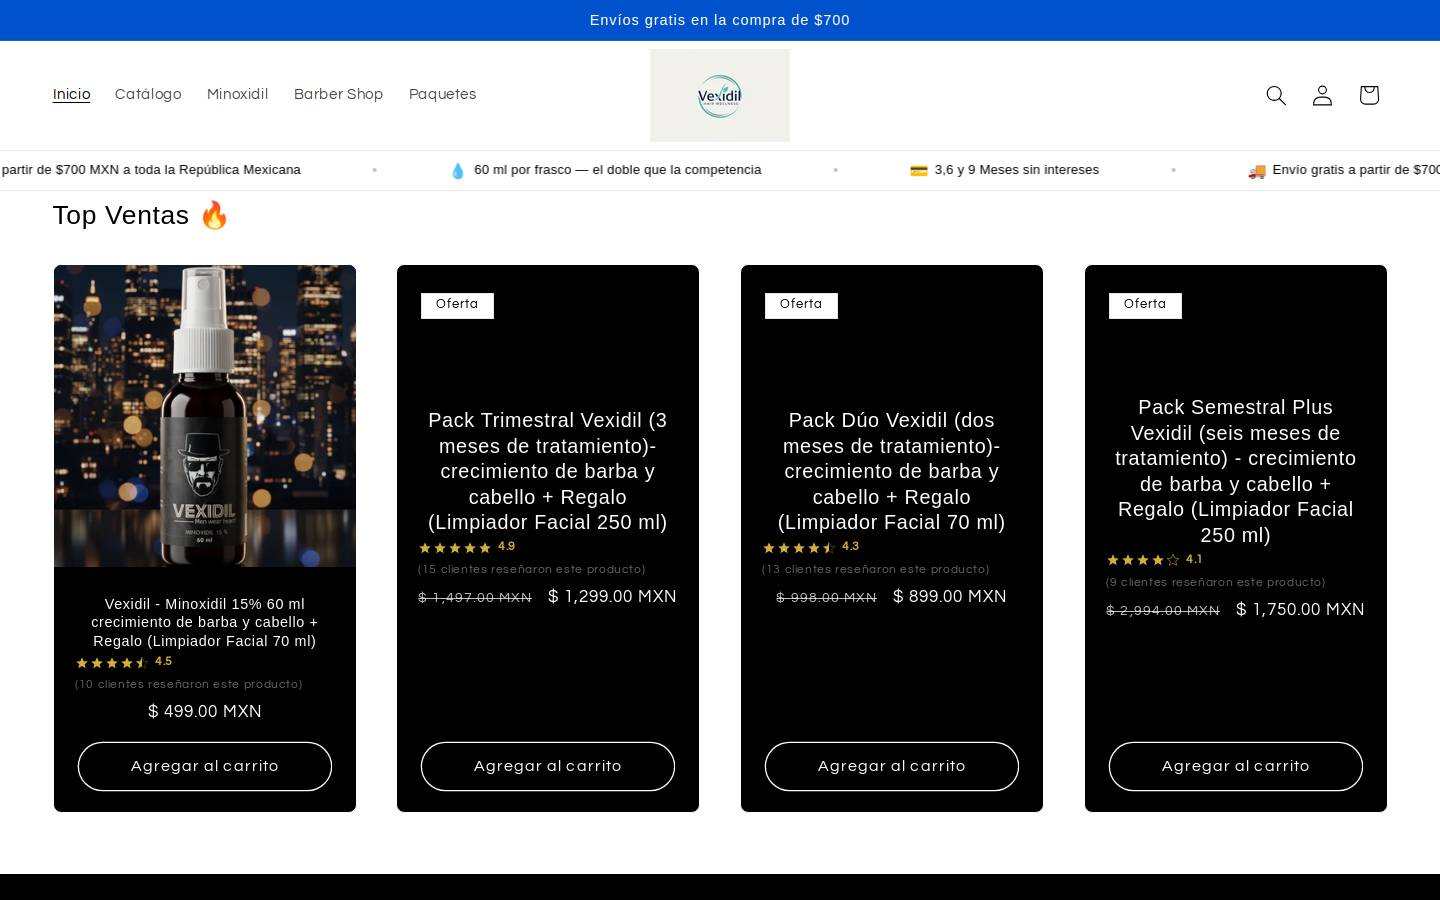Click '(13 clientes reseñaron este producto)' text

(876, 570)
